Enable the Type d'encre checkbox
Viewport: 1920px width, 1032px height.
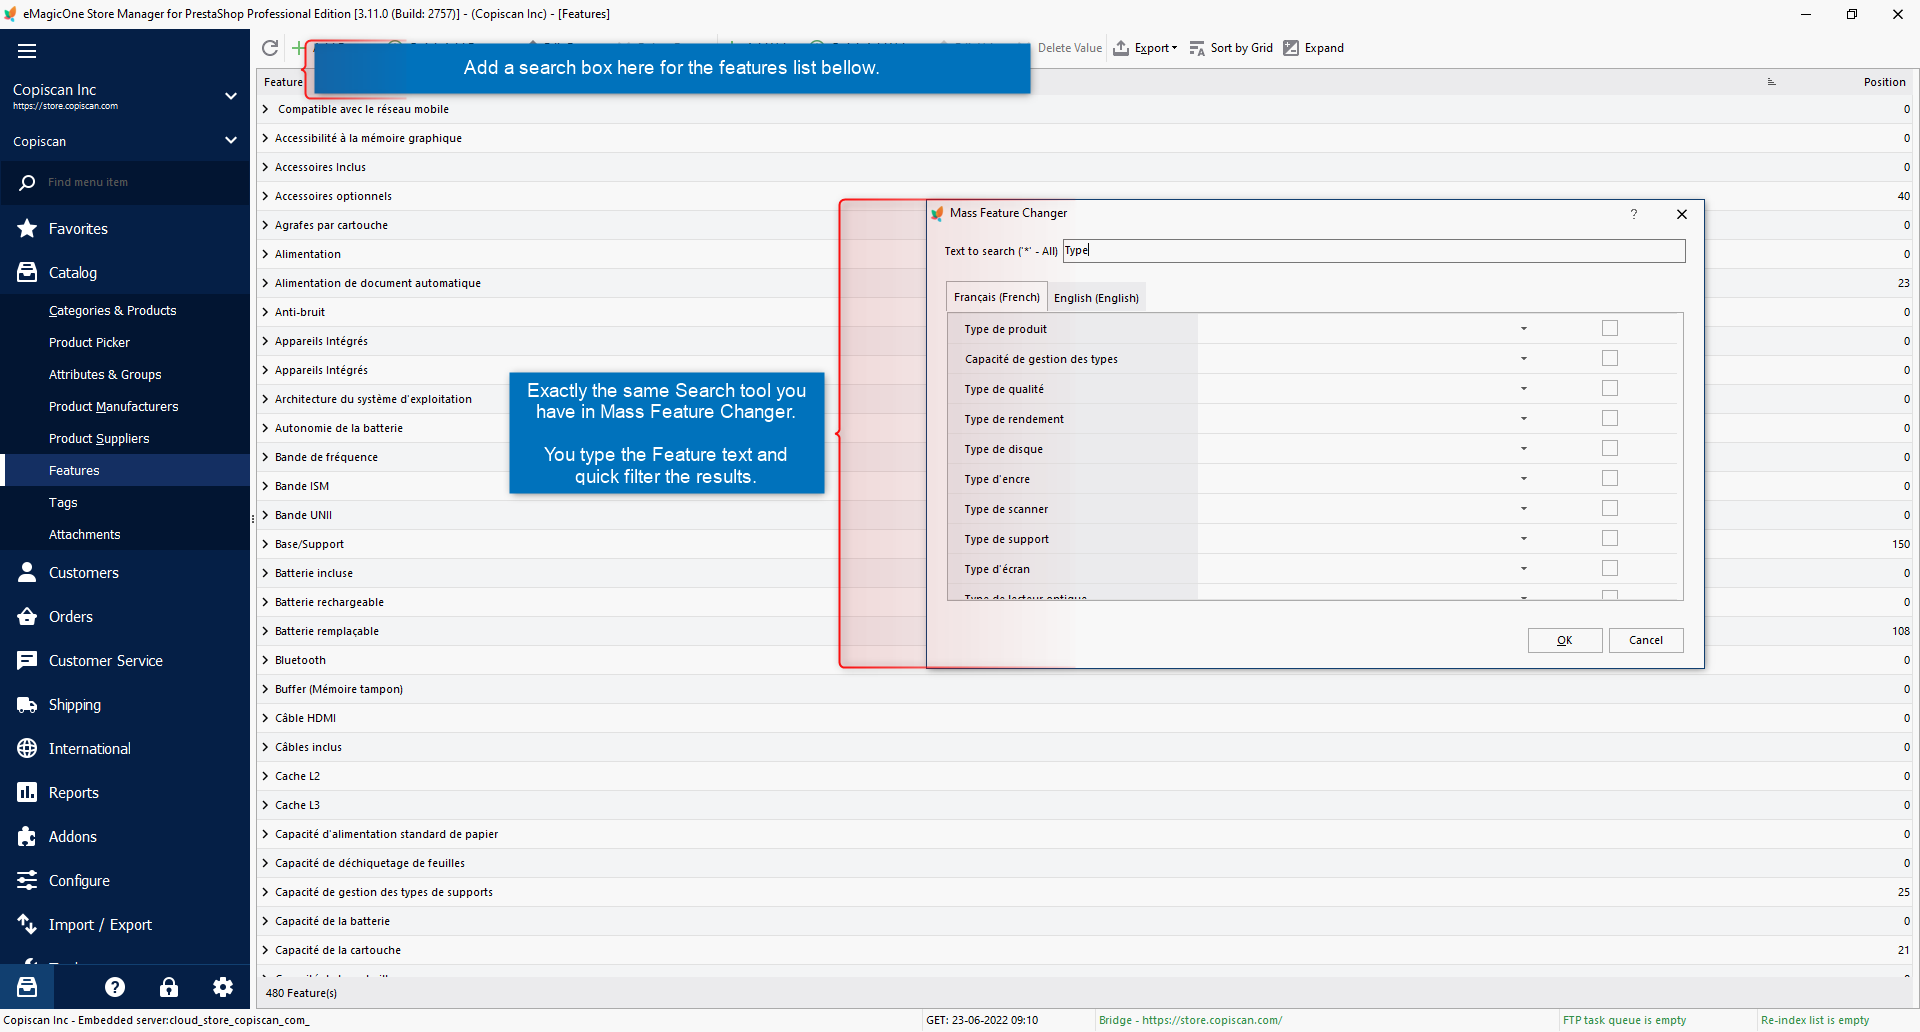(x=1609, y=478)
